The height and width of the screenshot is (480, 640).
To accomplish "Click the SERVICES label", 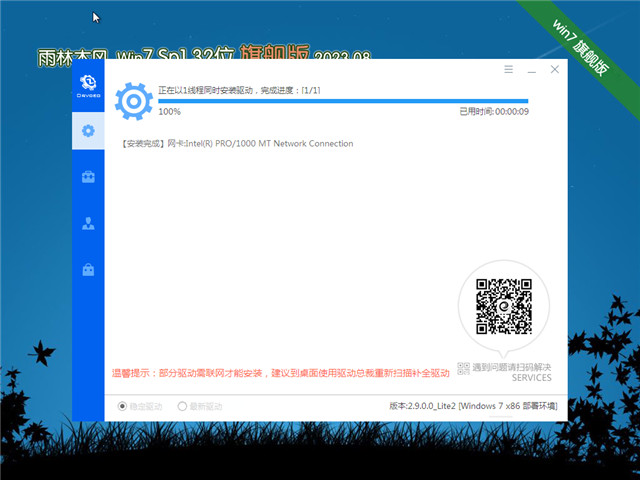I will pos(531,378).
